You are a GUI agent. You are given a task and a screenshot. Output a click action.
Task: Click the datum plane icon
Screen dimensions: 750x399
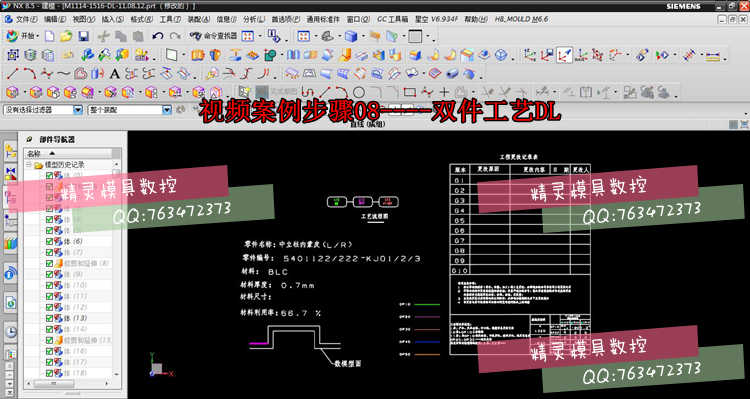coord(172,55)
